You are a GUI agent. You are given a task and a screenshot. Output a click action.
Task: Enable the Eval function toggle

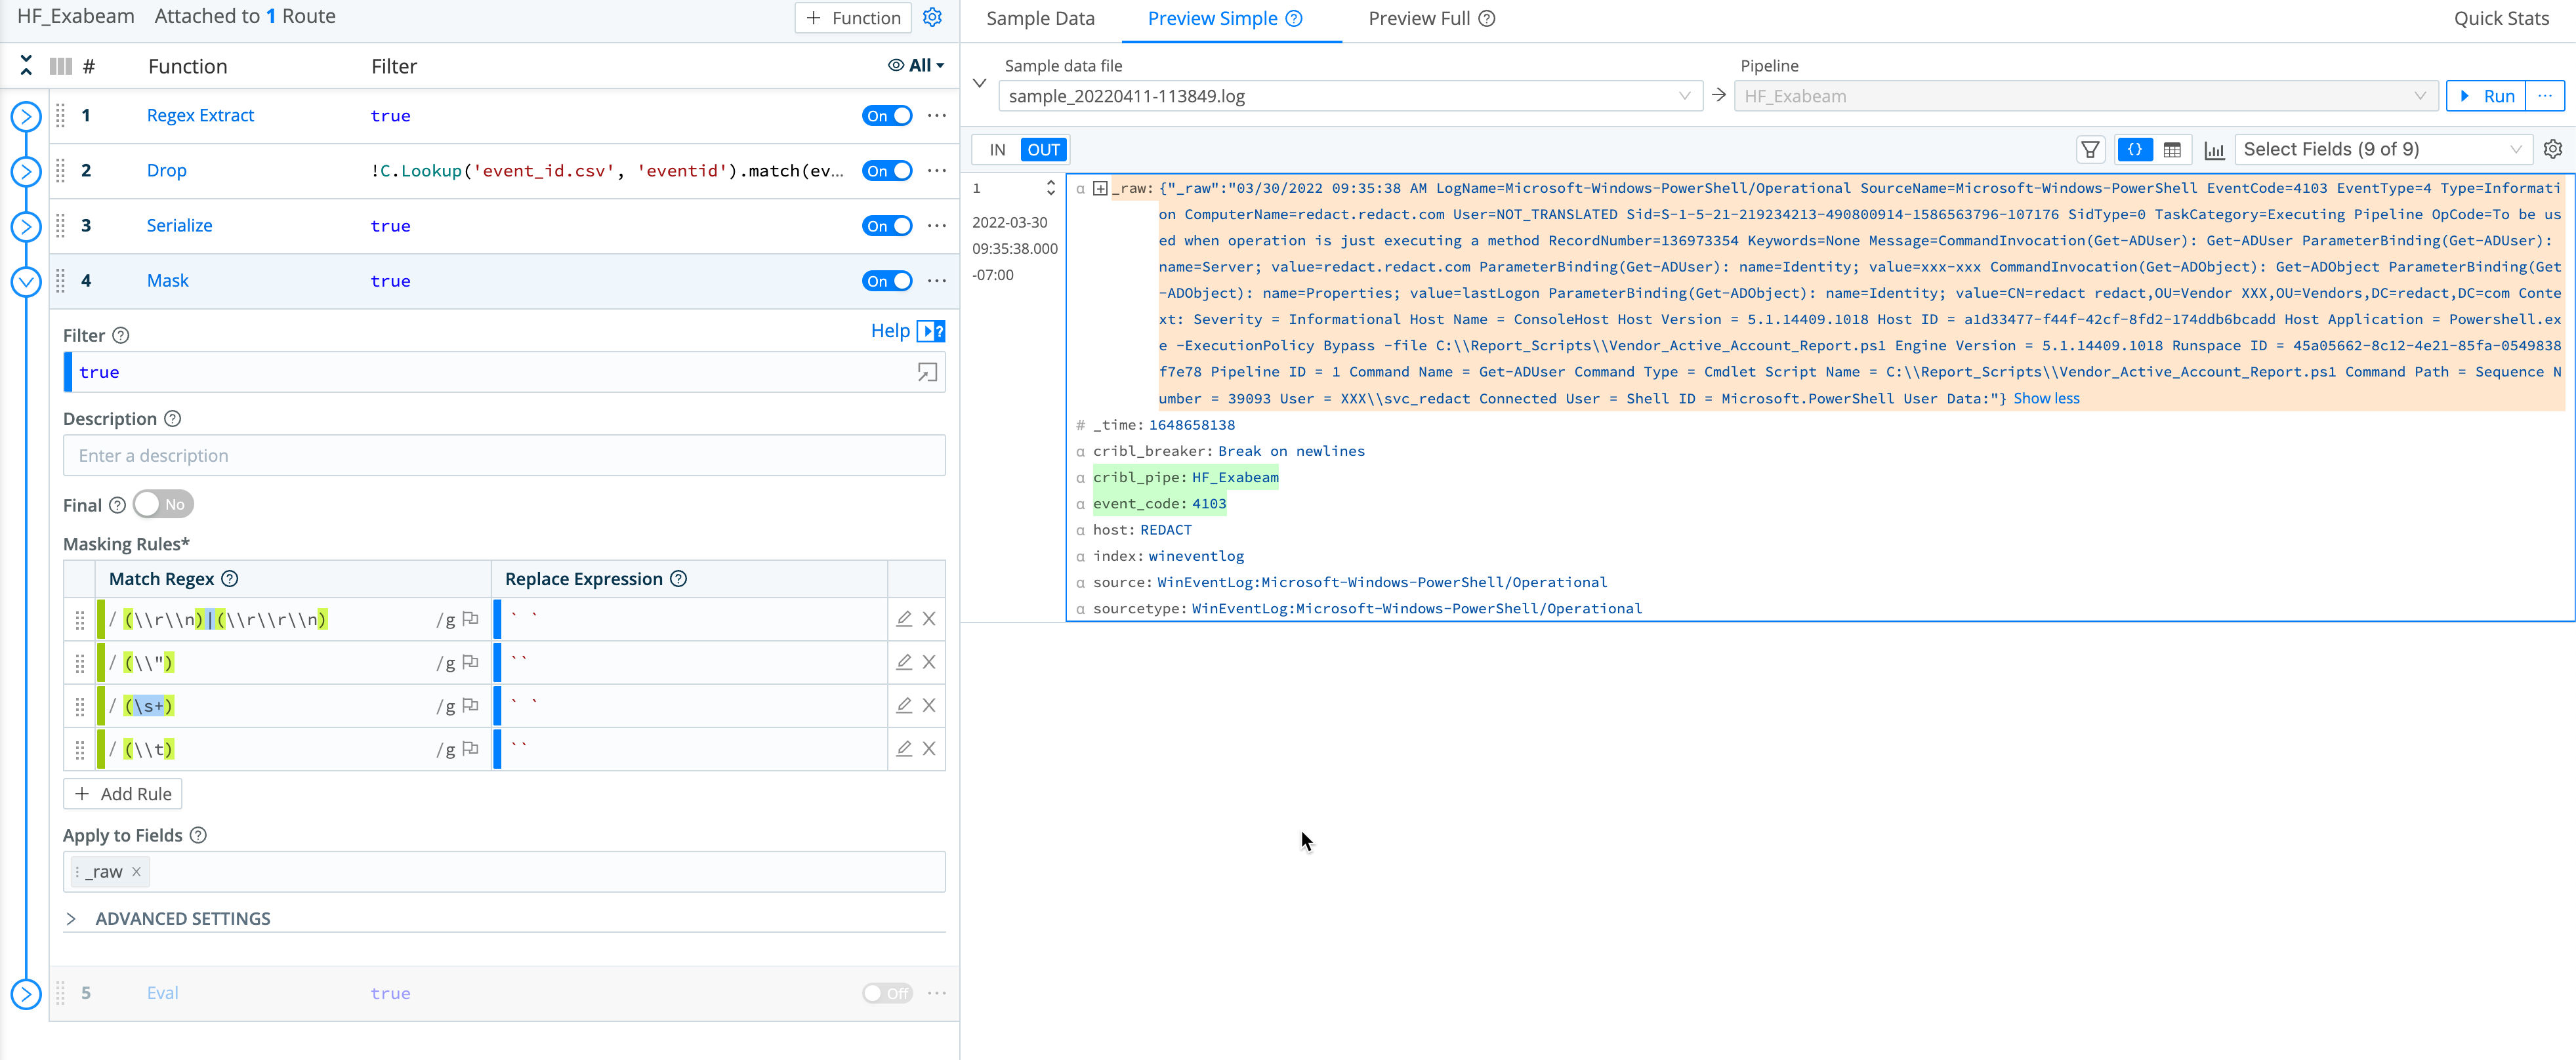click(887, 993)
